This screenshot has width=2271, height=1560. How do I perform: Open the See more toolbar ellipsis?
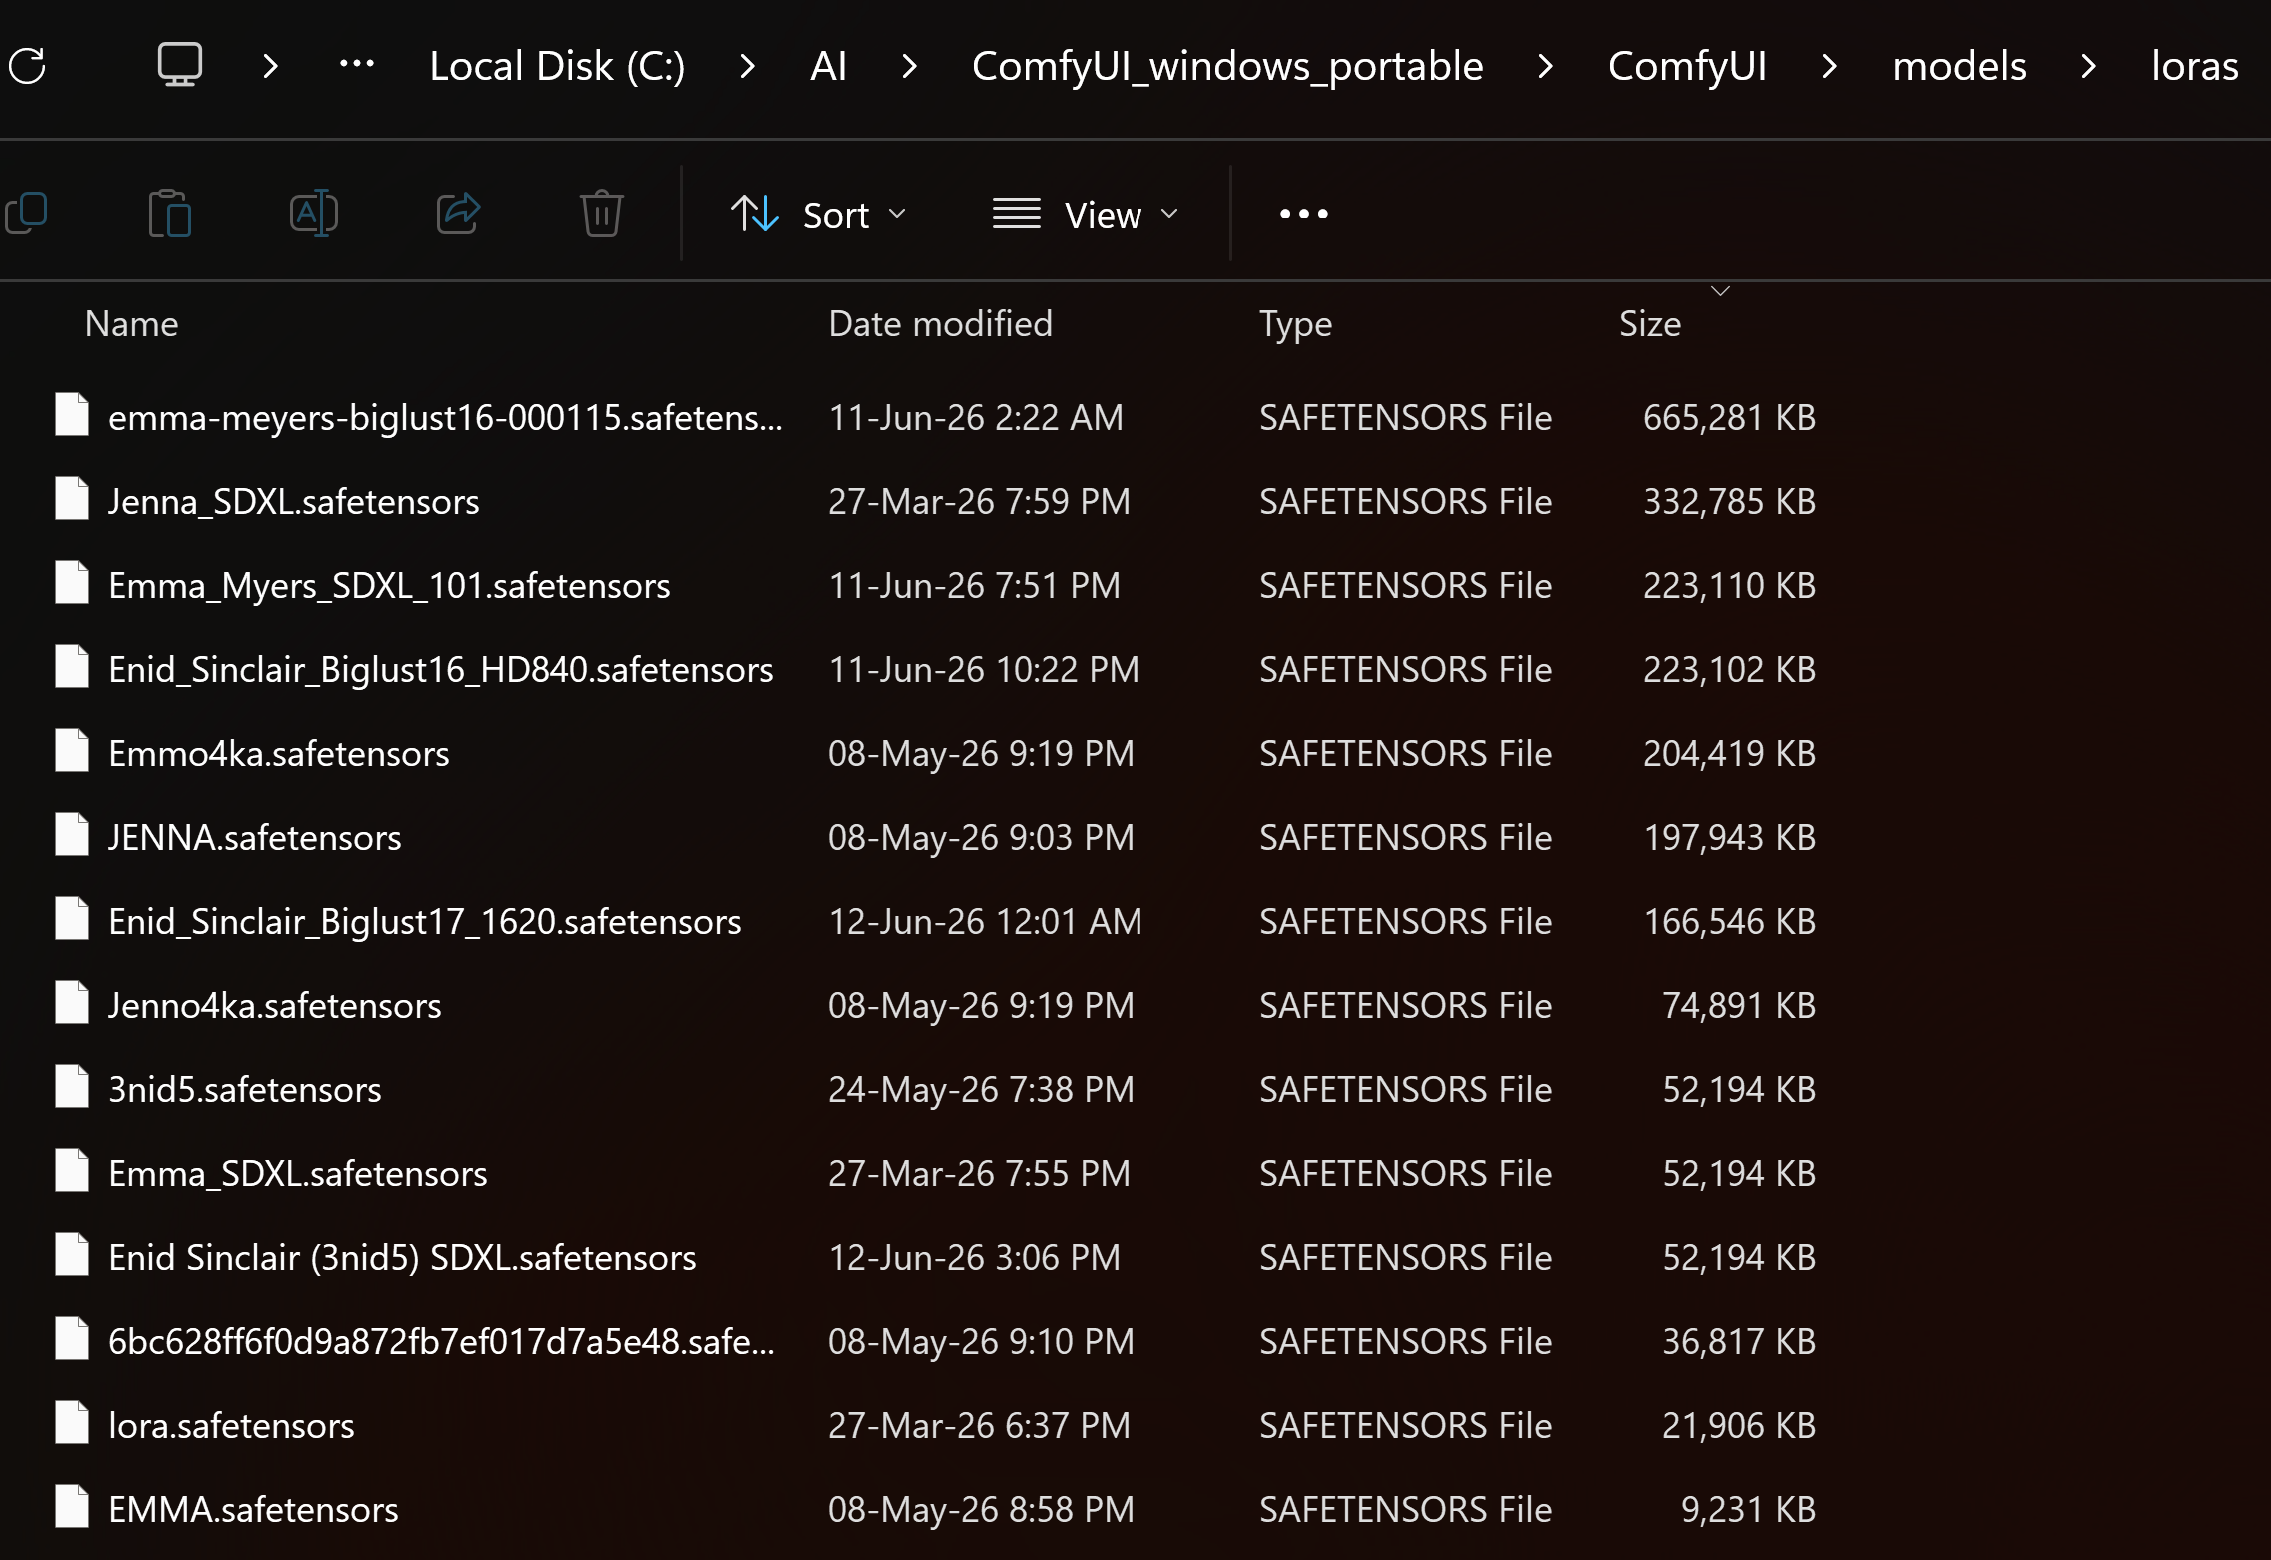pyautogui.click(x=1304, y=214)
